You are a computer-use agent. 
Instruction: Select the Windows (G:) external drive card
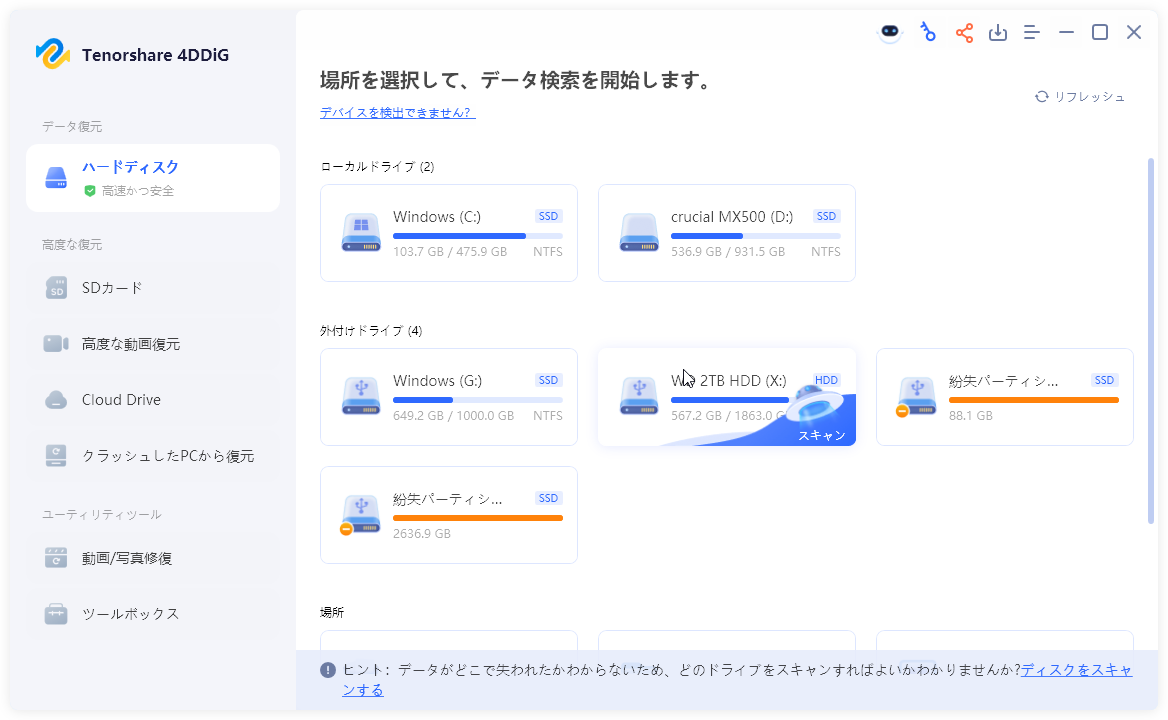[448, 397]
